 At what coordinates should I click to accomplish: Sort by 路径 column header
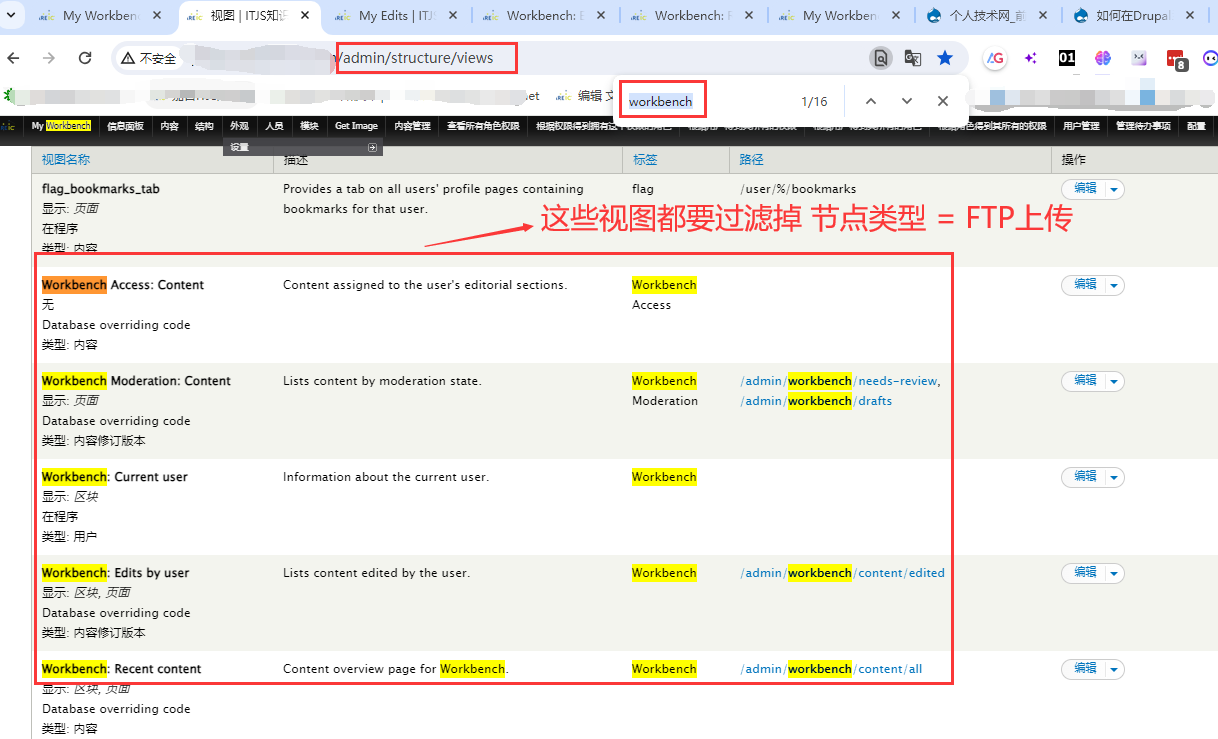point(752,159)
